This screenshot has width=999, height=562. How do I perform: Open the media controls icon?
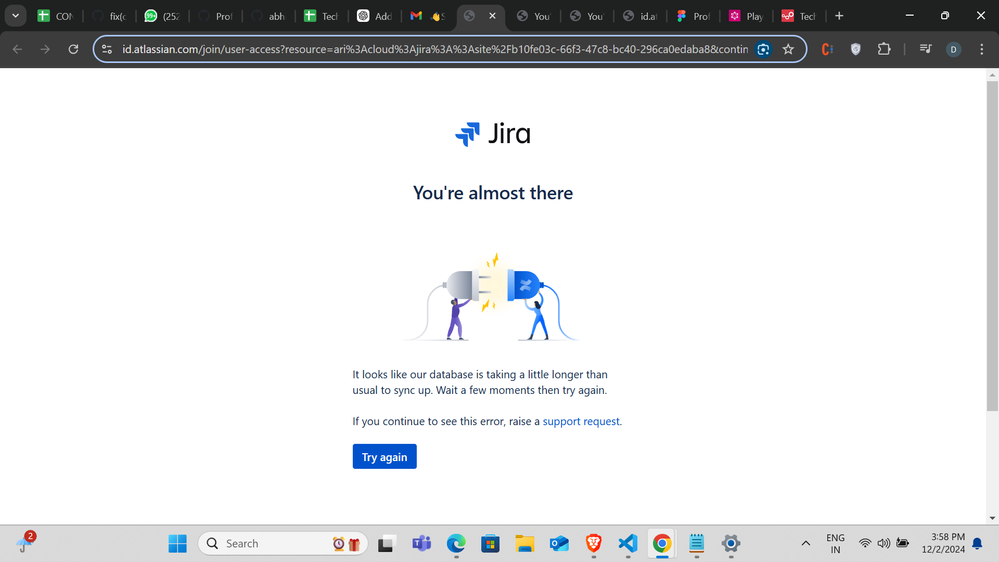point(925,49)
